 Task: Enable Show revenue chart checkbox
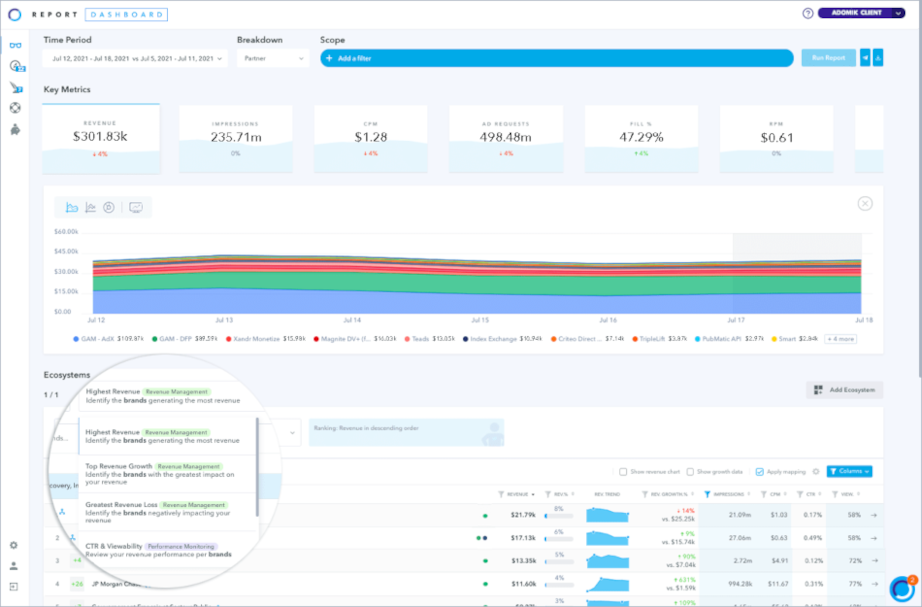tap(623, 472)
